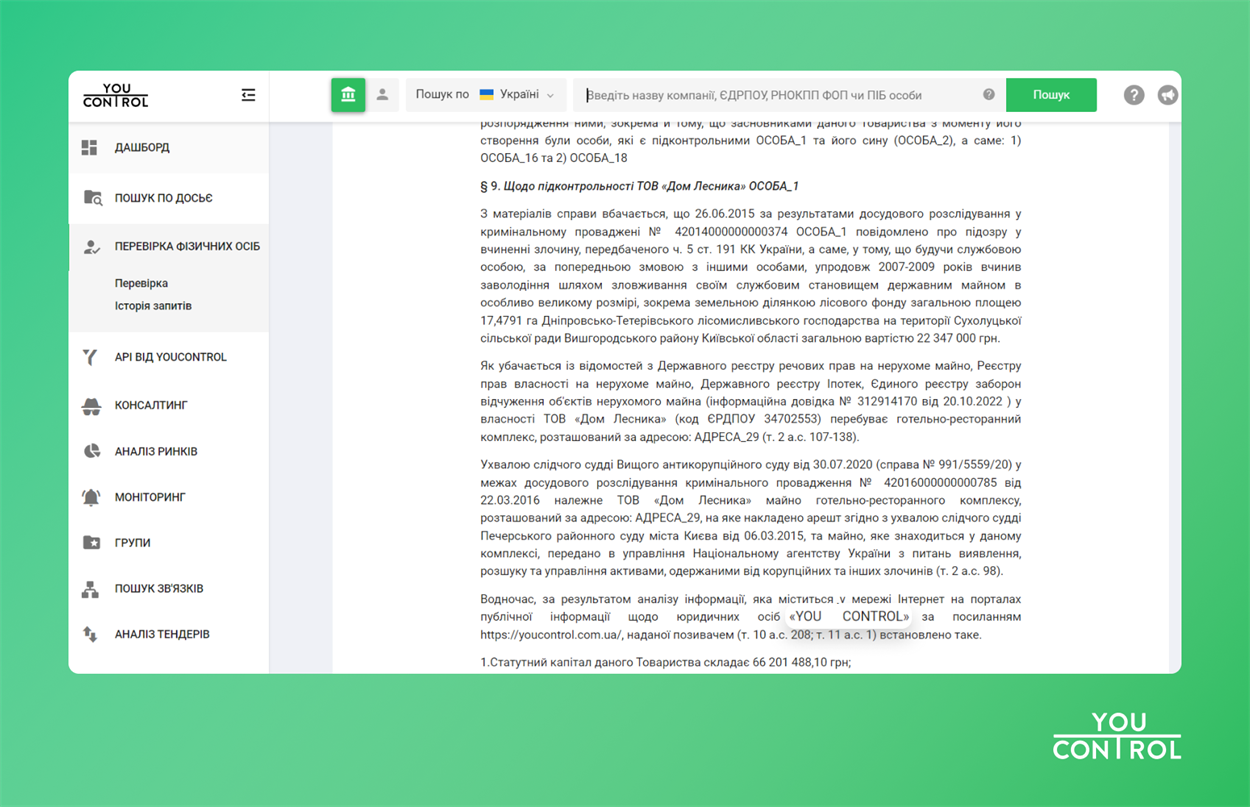Image resolution: width=1250 pixels, height=807 pixels.
Task: Click the 'API від YouControl' icon
Action: point(91,357)
